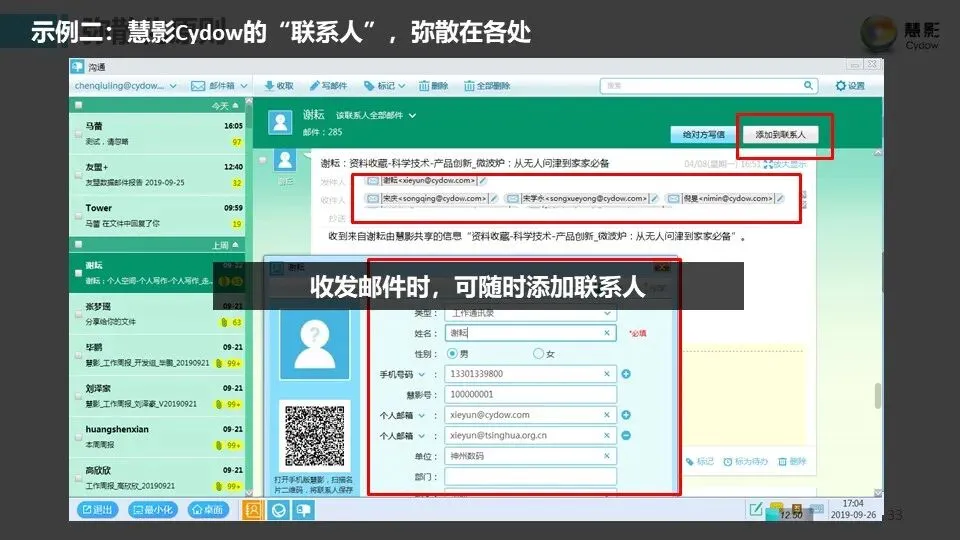
Task: Select the 女 gender radio button
Action: point(538,354)
